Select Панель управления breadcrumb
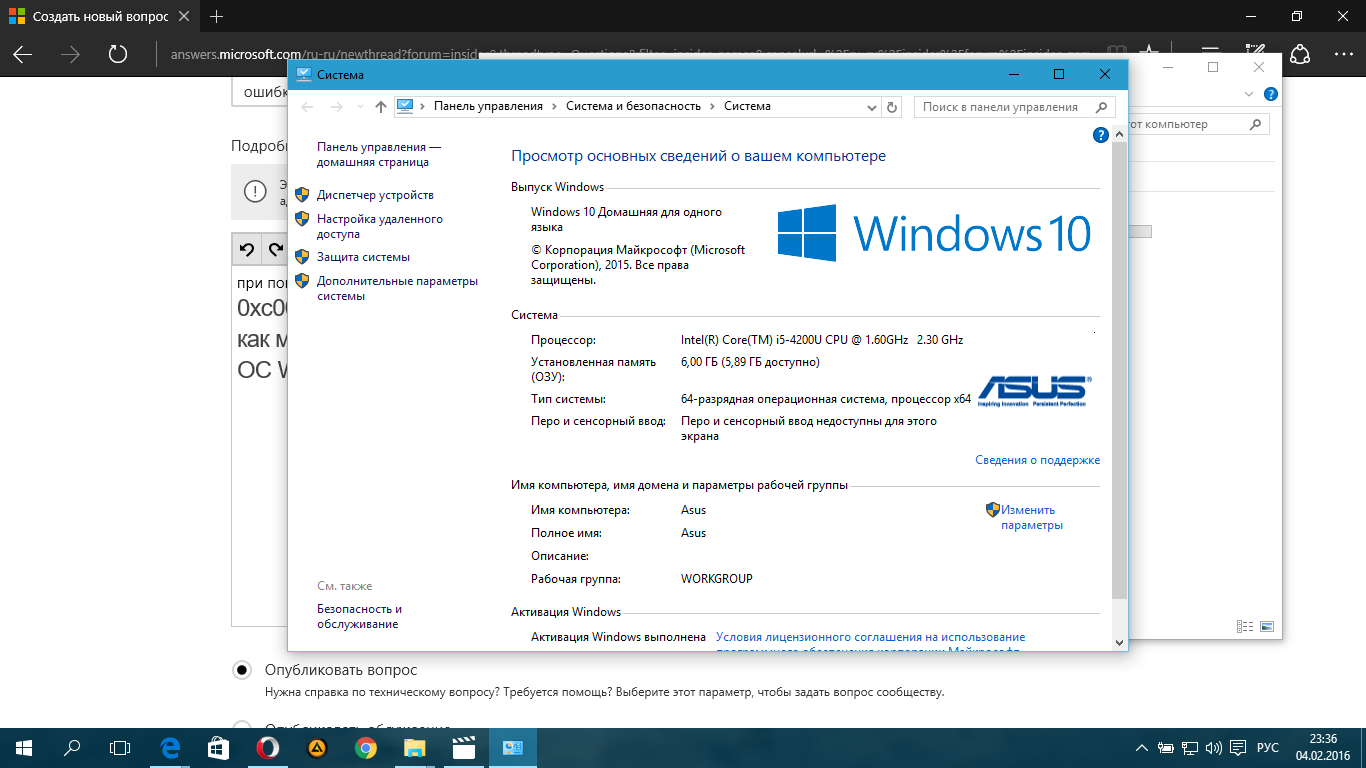 pos(488,106)
